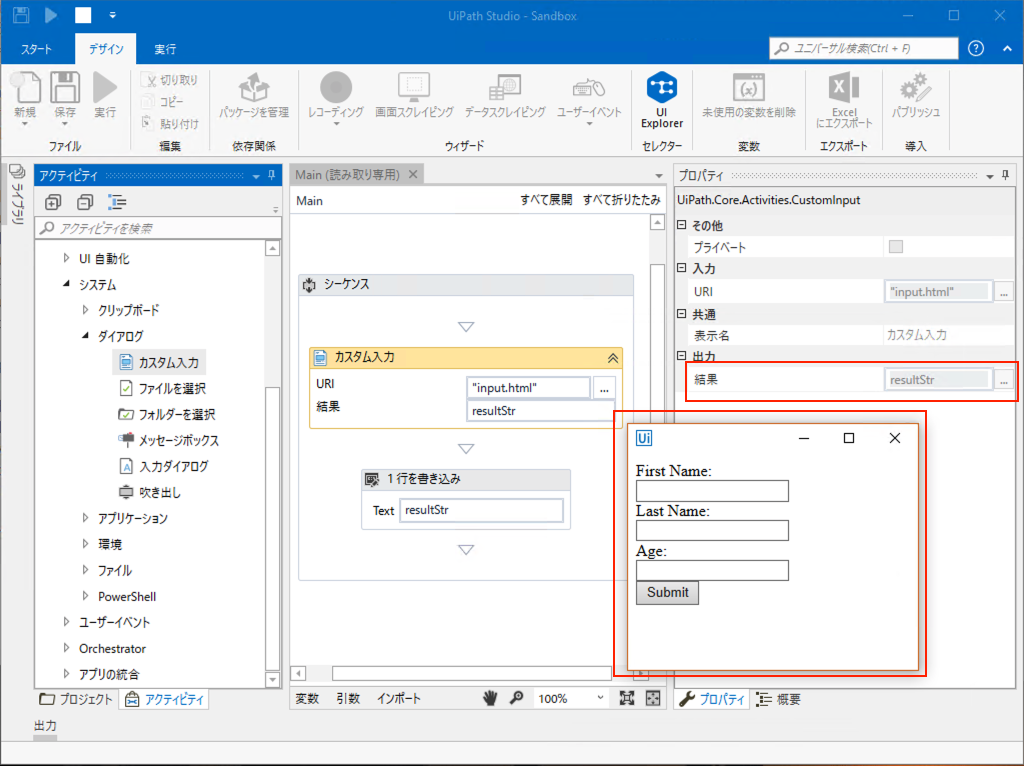Switch to デザイン ribbon tab
1024x766 pixels.
pos(106,49)
